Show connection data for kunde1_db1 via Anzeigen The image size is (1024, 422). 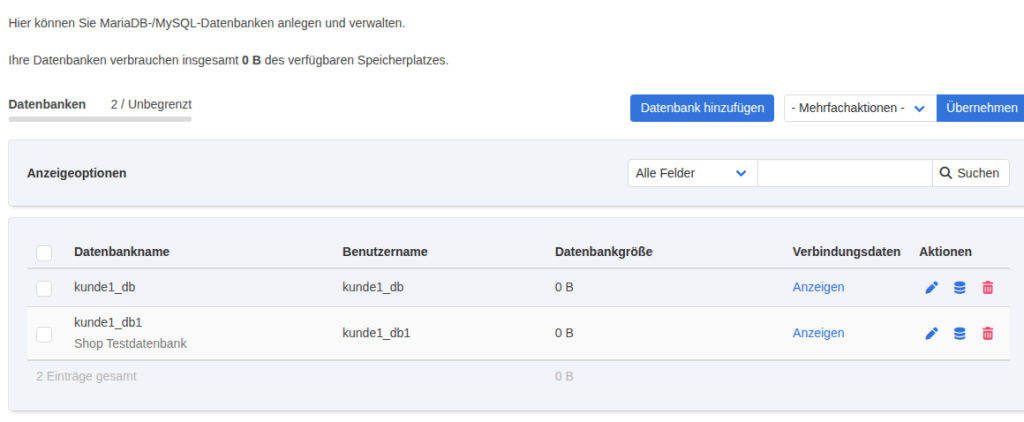click(x=818, y=333)
